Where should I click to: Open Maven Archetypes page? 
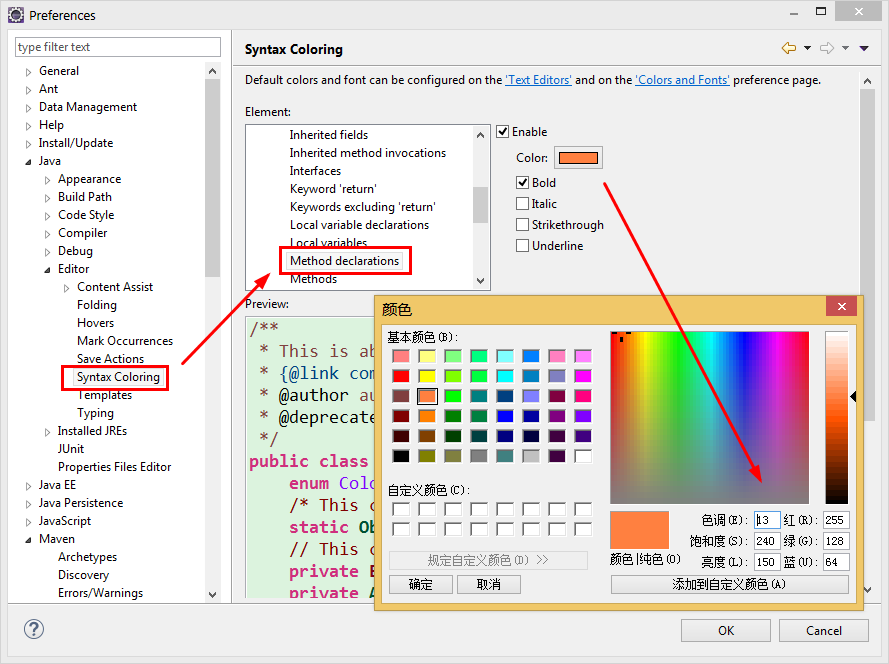(87, 557)
